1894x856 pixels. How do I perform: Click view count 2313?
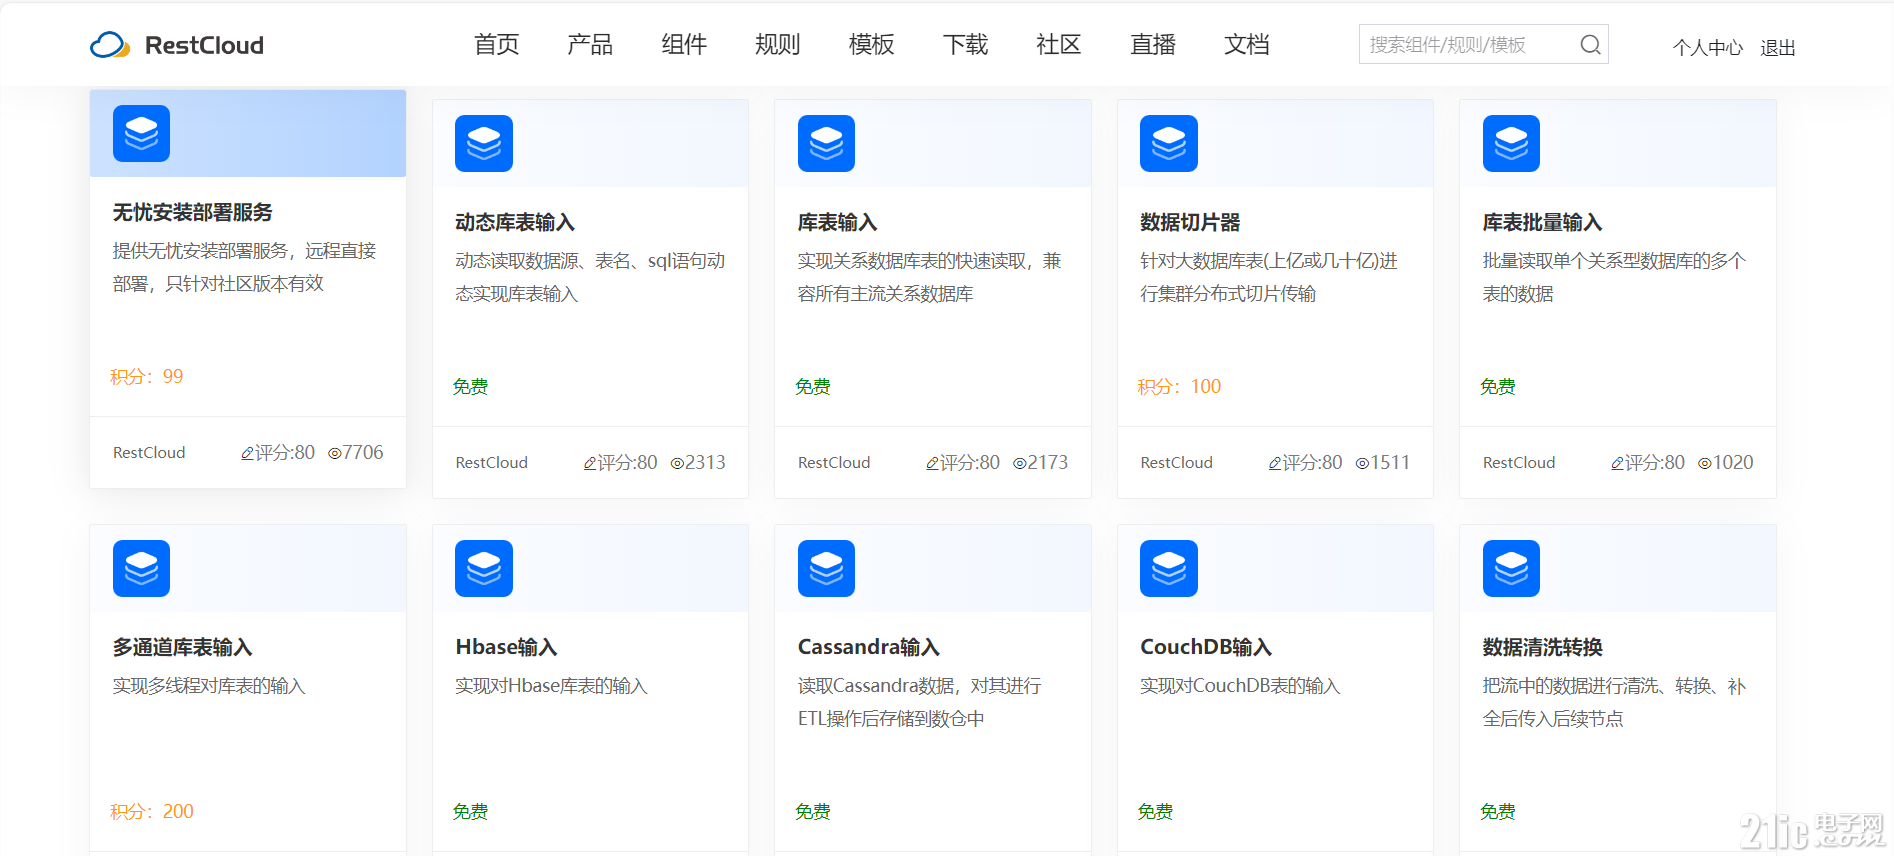(x=698, y=462)
